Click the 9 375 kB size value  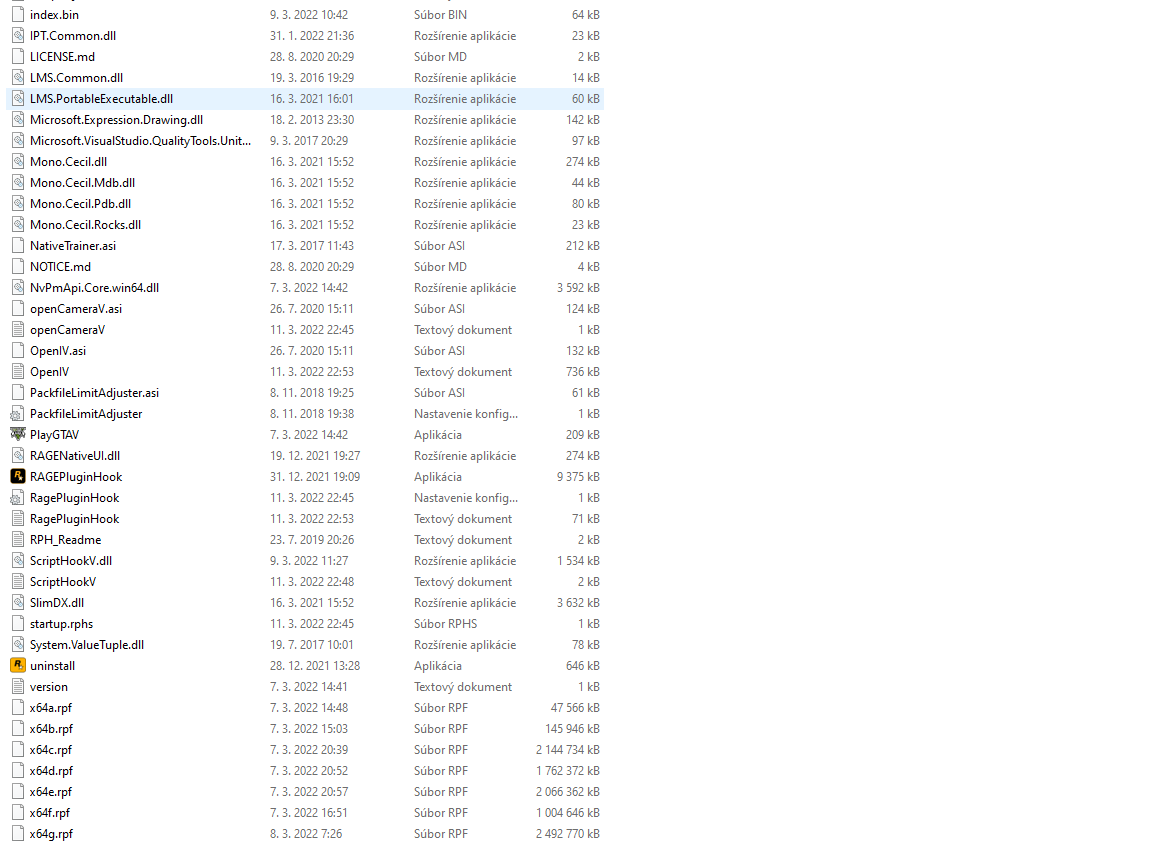578,476
